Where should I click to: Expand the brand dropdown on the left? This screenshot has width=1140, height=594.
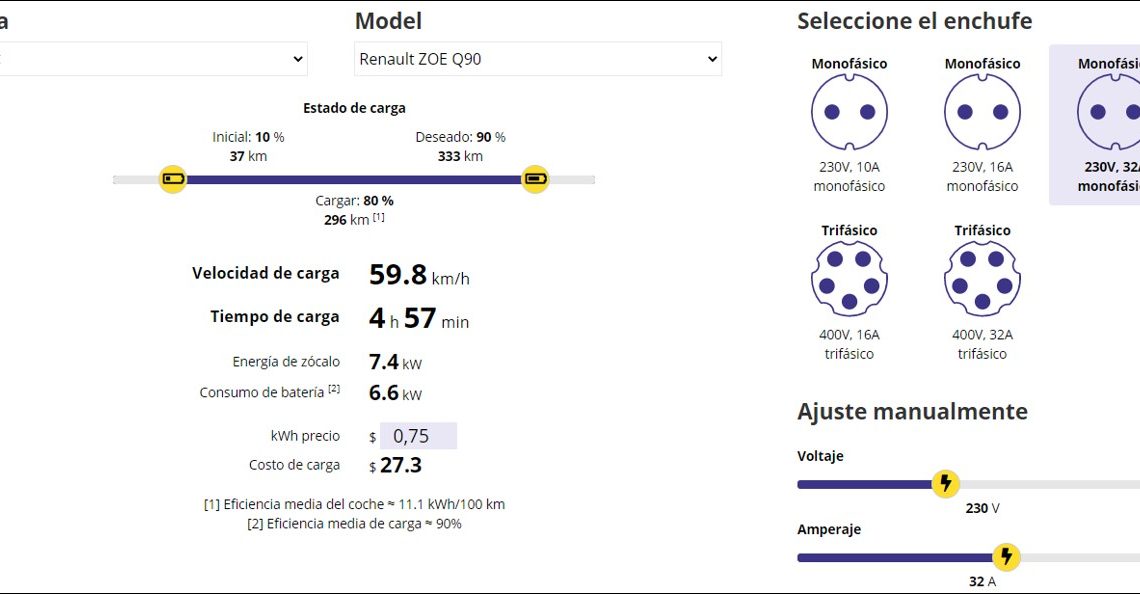(x=150, y=59)
